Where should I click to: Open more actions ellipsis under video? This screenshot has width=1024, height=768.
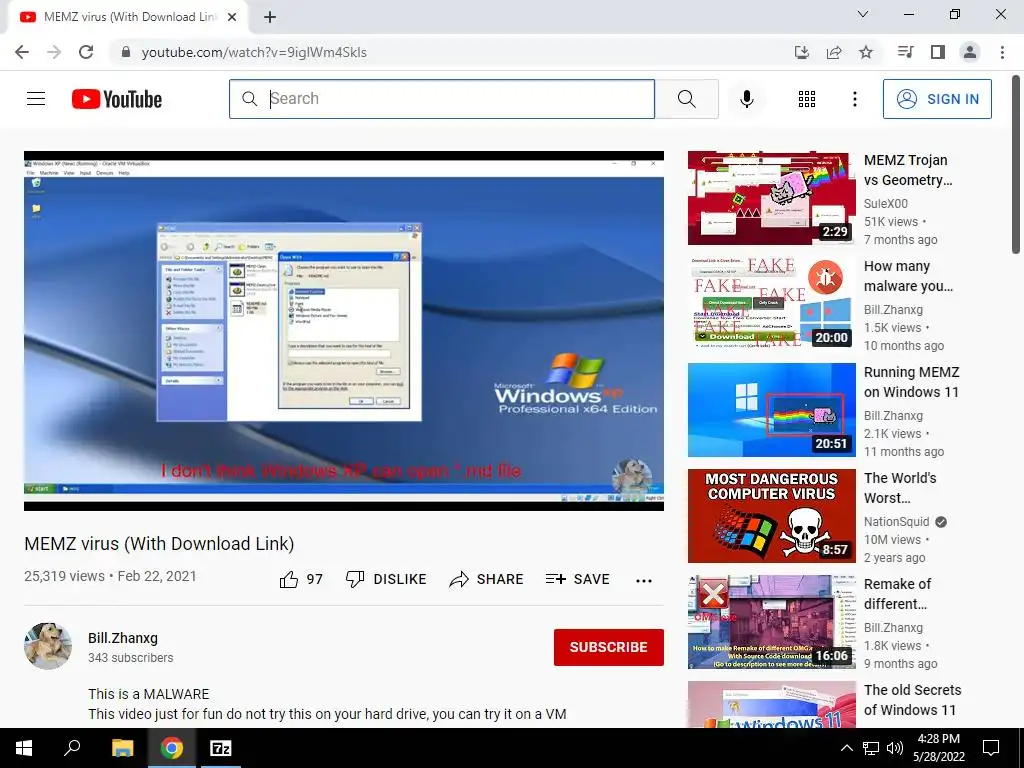[644, 580]
